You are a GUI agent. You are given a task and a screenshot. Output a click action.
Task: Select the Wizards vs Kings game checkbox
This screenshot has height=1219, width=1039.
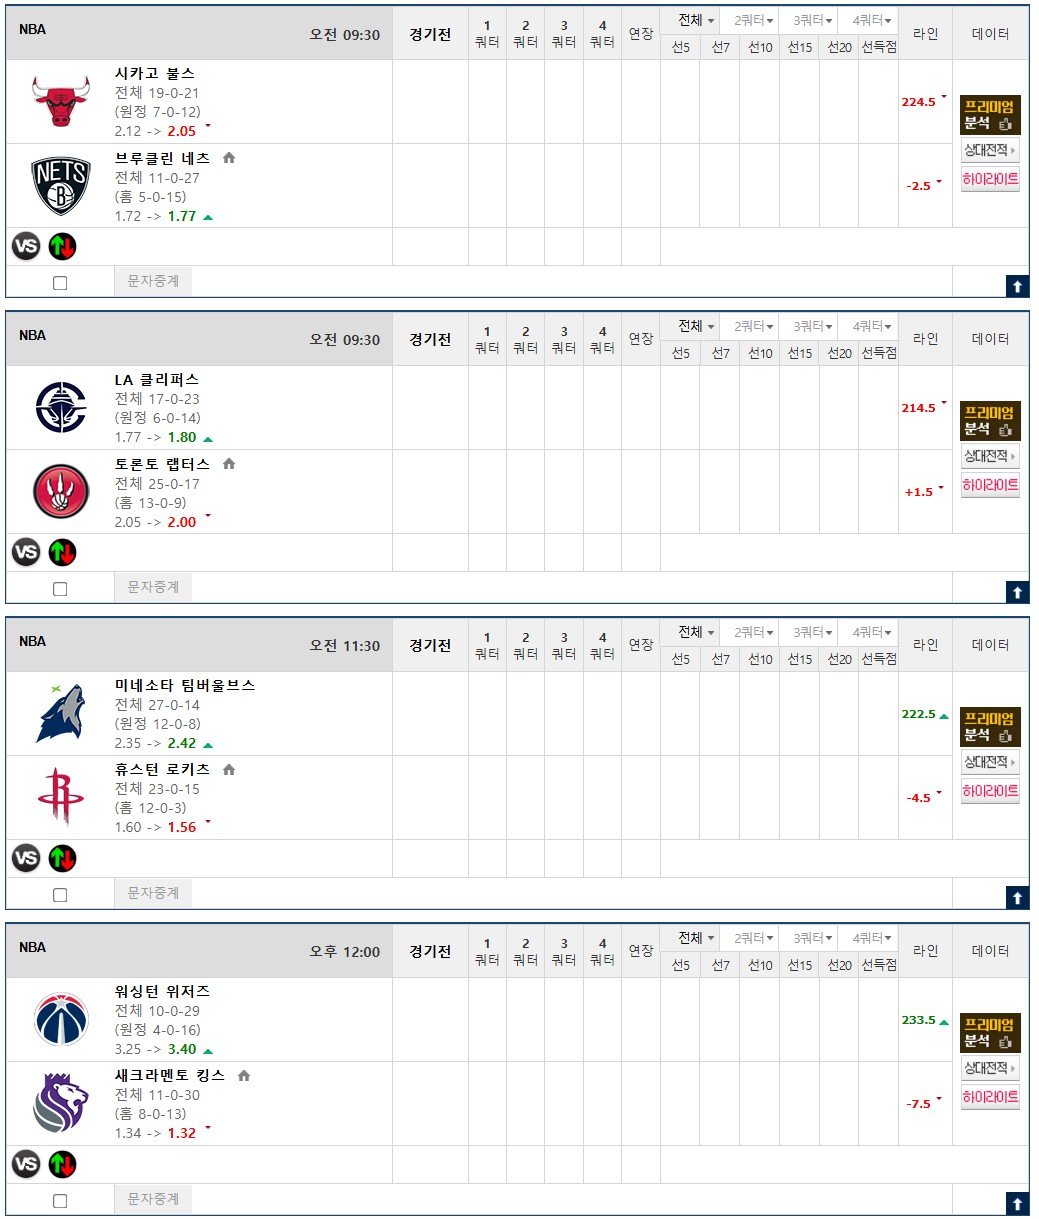point(60,1201)
